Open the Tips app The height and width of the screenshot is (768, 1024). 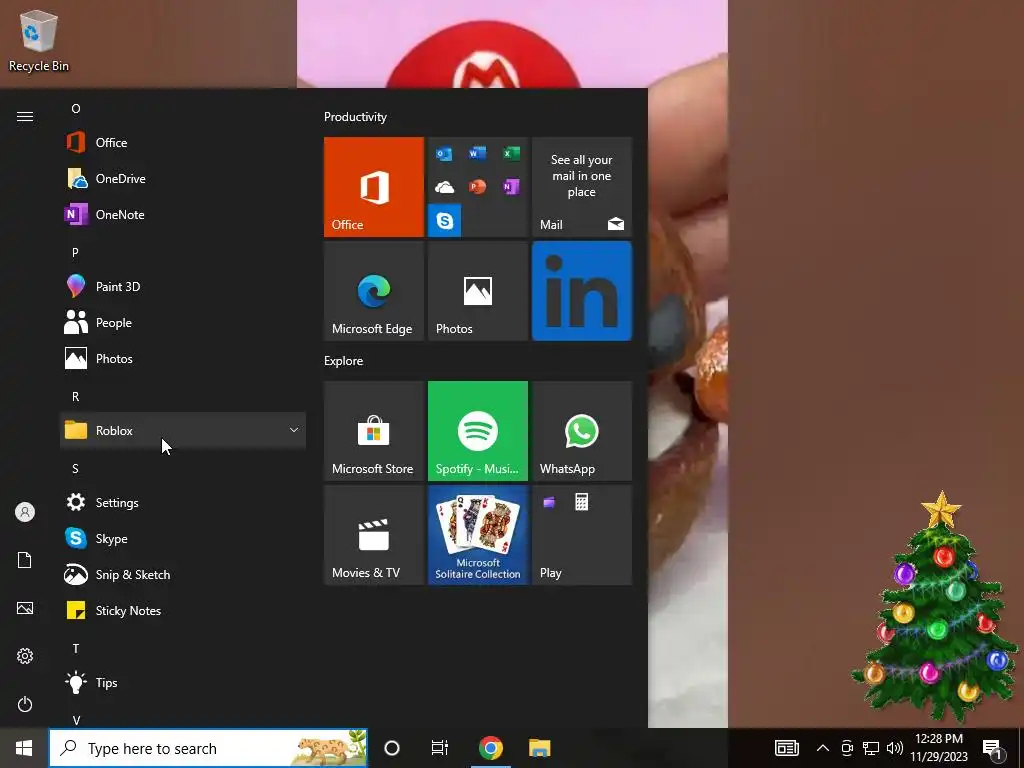pos(183,682)
